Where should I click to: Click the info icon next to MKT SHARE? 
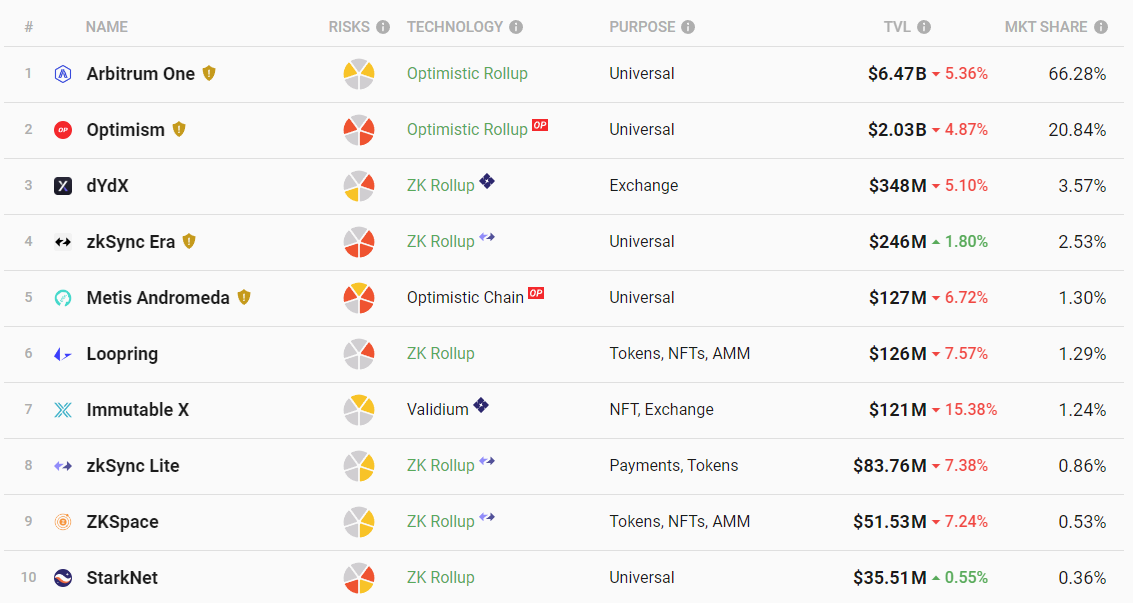pos(1101,27)
